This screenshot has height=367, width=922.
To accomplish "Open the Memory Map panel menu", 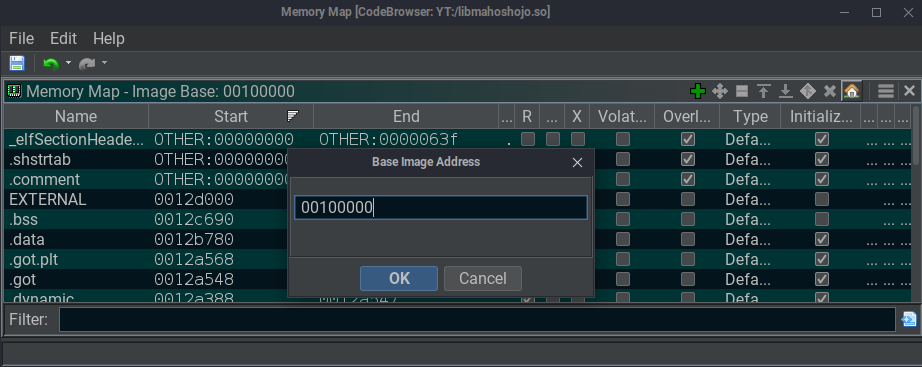I will coord(886,91).
